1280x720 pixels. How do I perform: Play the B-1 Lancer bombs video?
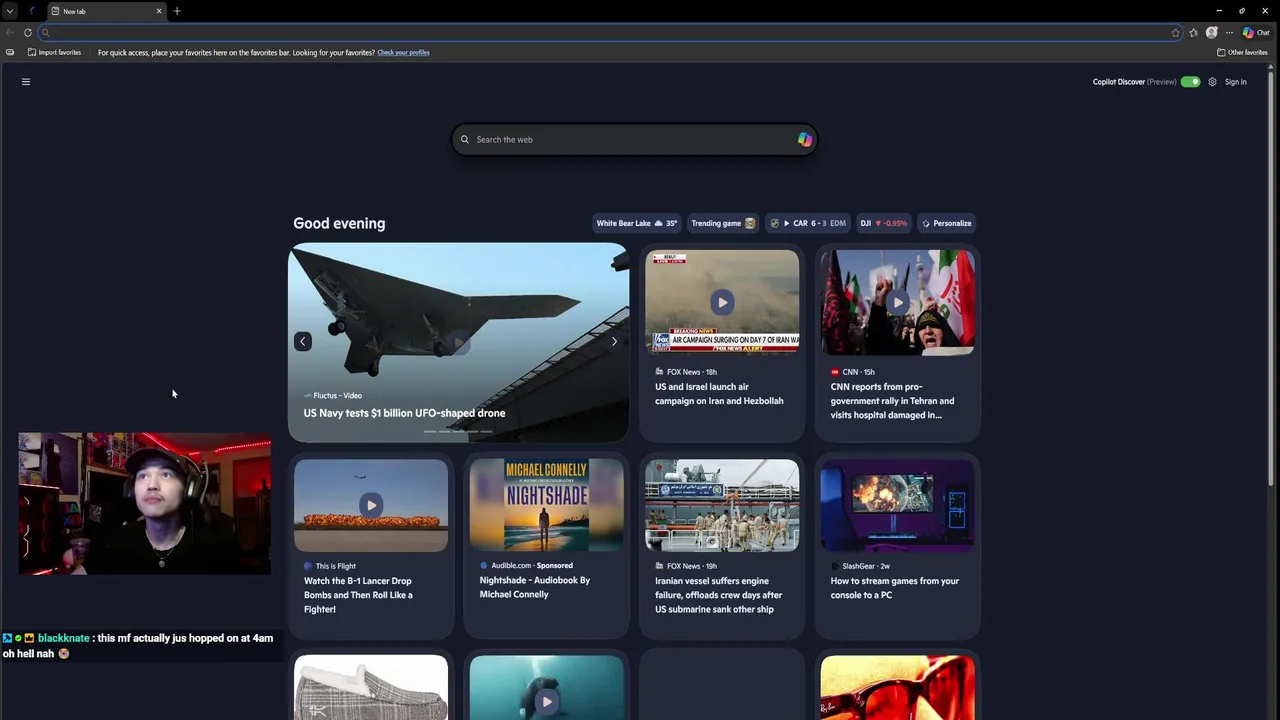click(x=371, y=505)
